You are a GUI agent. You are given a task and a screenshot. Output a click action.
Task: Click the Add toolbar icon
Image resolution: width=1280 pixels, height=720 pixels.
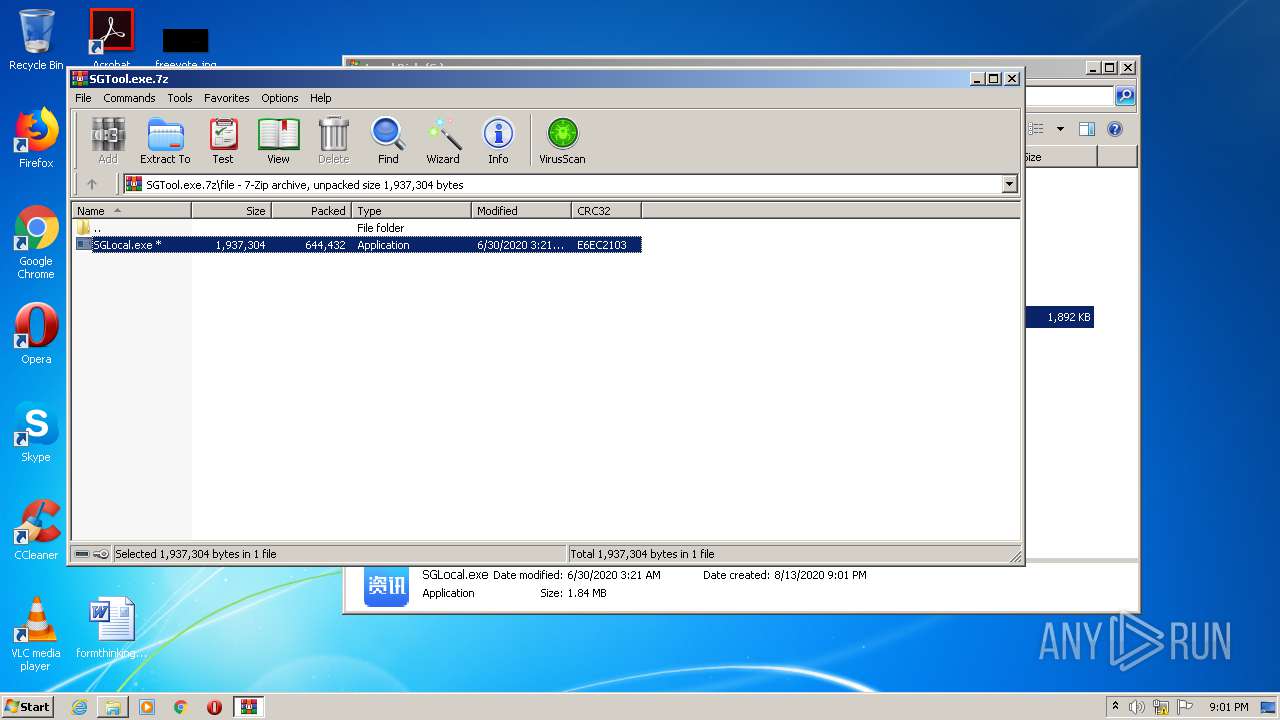coord(108,141)
